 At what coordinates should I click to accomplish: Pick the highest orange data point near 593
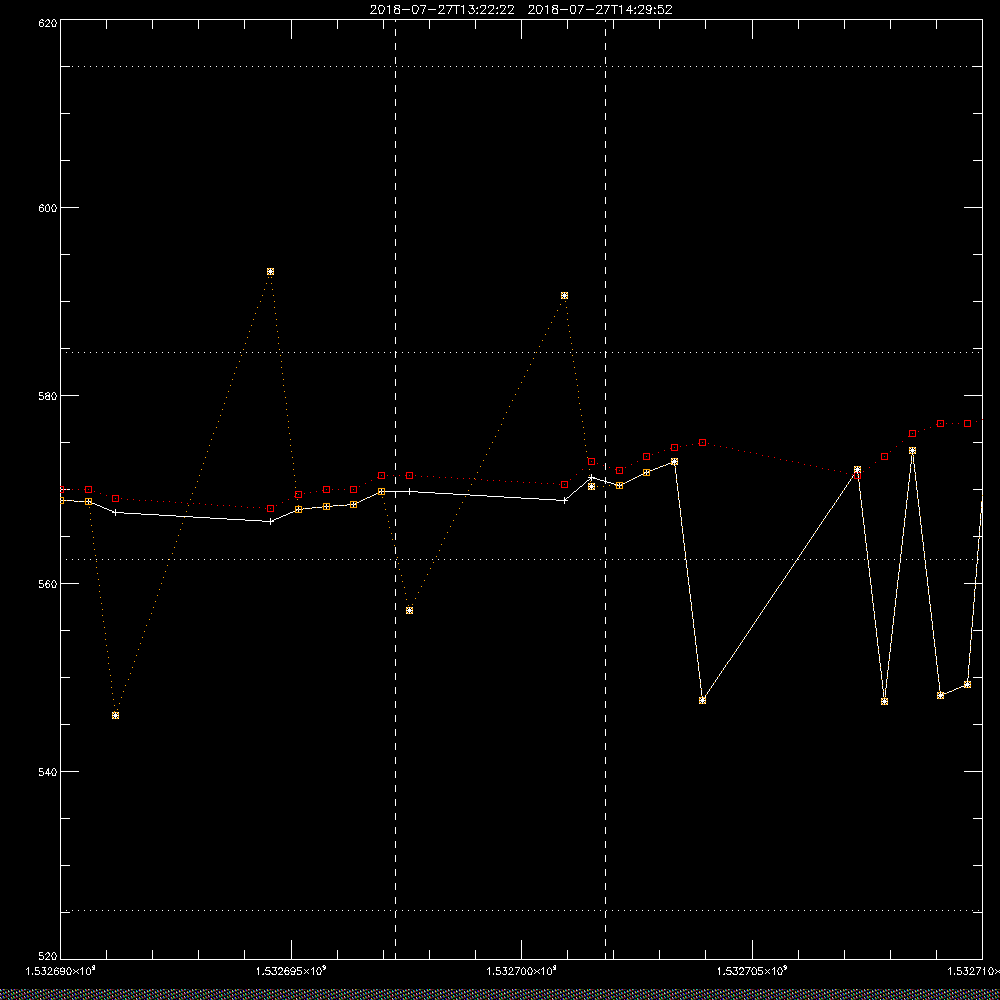(270, 272)
